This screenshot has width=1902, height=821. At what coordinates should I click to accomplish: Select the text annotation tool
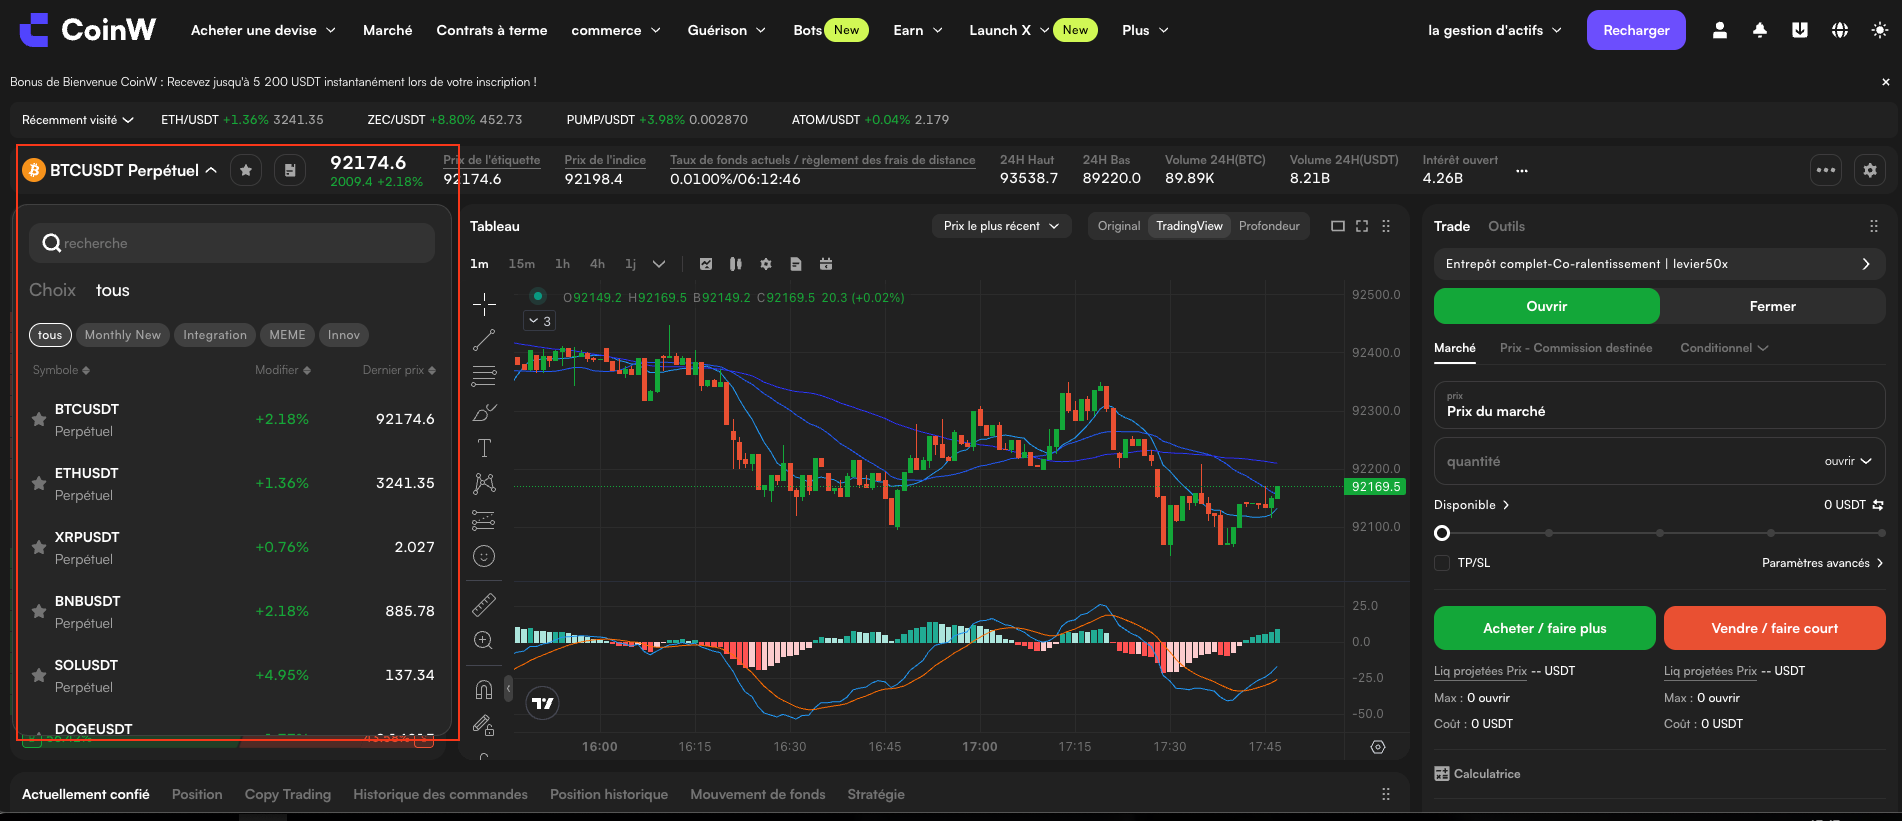click(x=484, y=448)
